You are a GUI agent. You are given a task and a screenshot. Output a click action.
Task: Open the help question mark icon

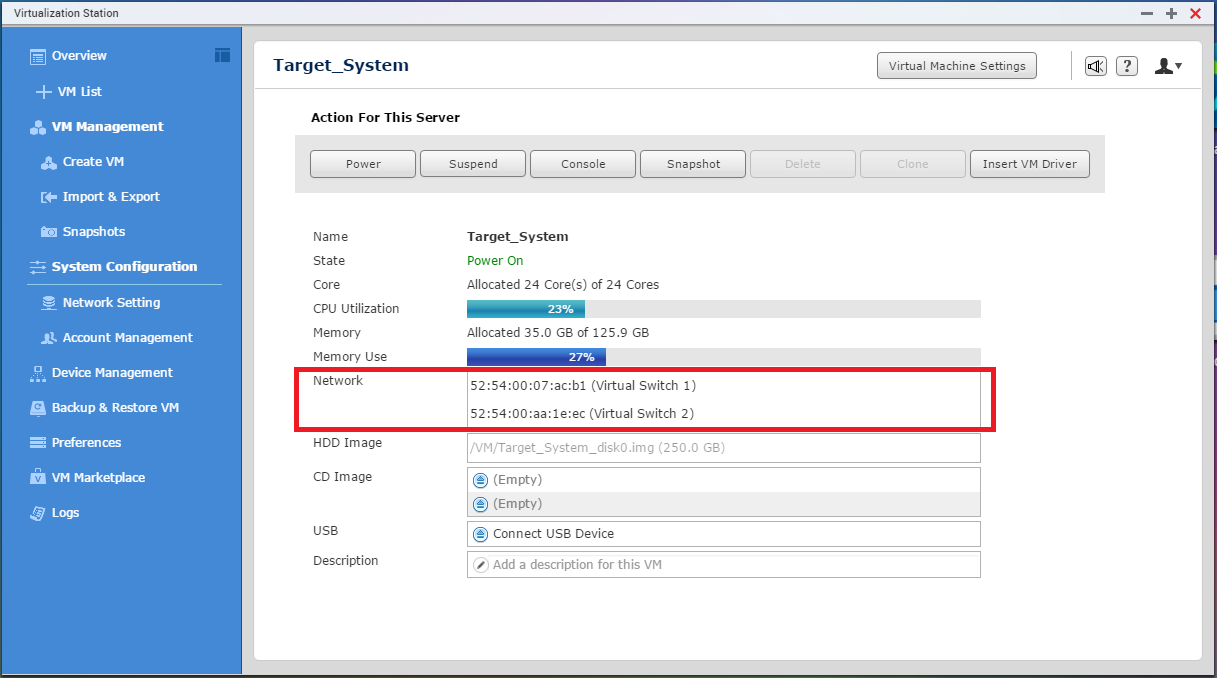1127,66
